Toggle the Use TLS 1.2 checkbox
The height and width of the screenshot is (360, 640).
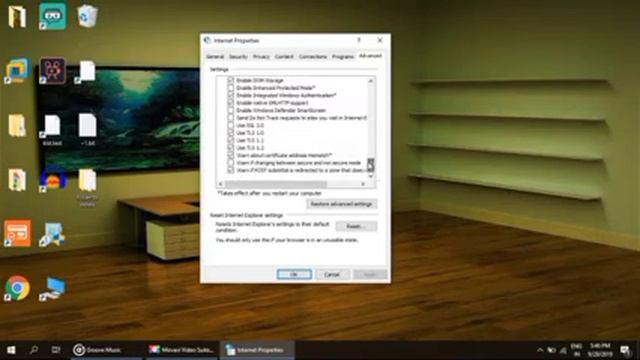[x=231, y=148]
